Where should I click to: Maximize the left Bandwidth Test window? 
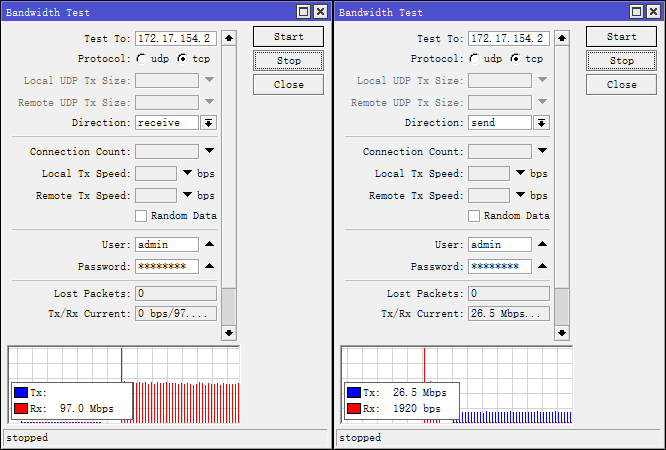303,11
